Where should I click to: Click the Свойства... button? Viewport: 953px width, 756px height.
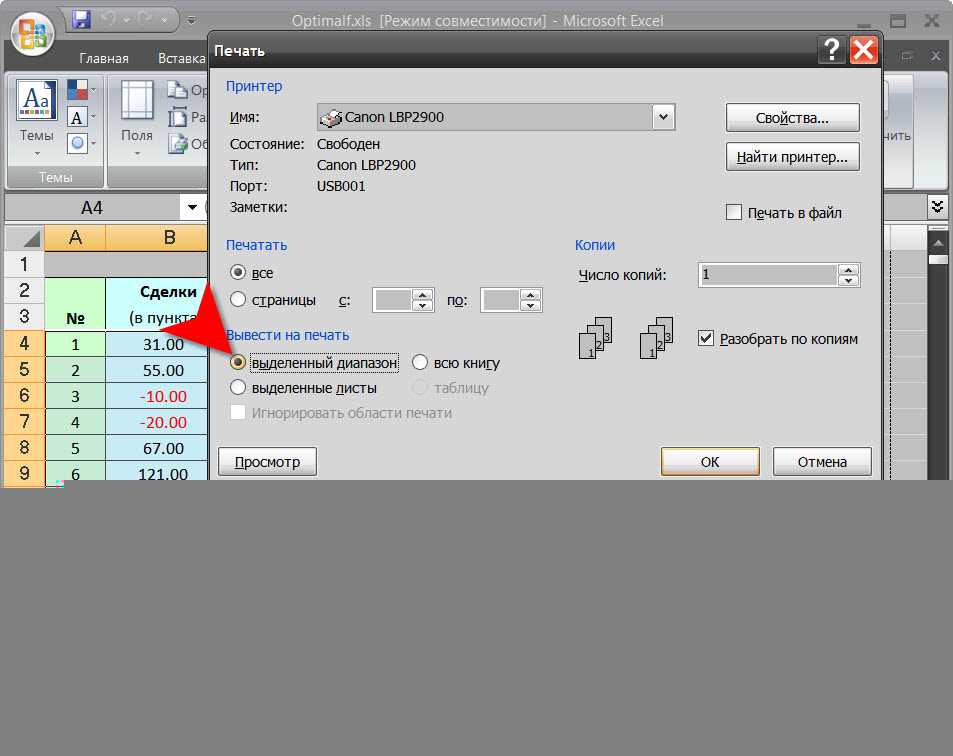coord(792,118)
